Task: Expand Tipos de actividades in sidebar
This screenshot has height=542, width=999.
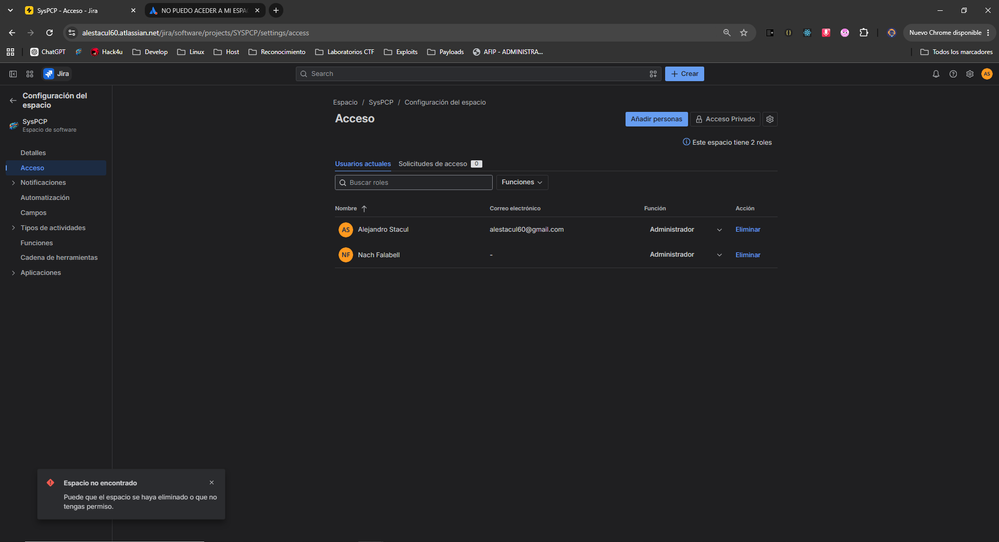Action: [13, 228]
